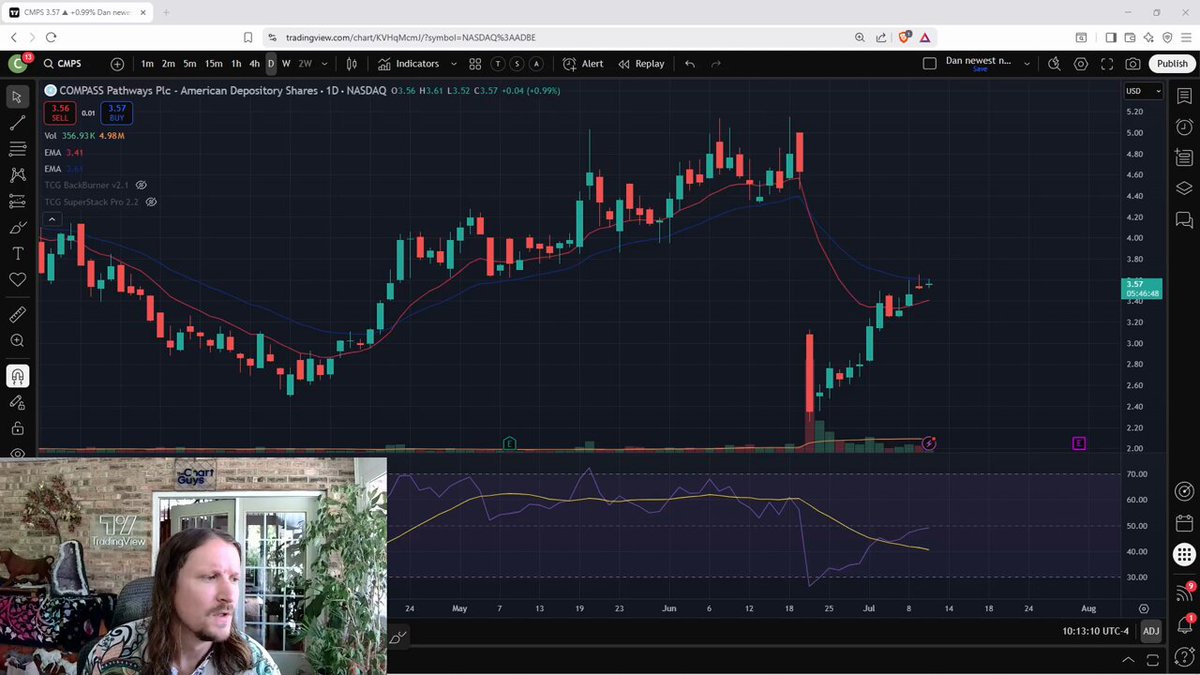The image size is (1200, 675).
Task: Open the economic calendar panel
Action: (1184, 523)
